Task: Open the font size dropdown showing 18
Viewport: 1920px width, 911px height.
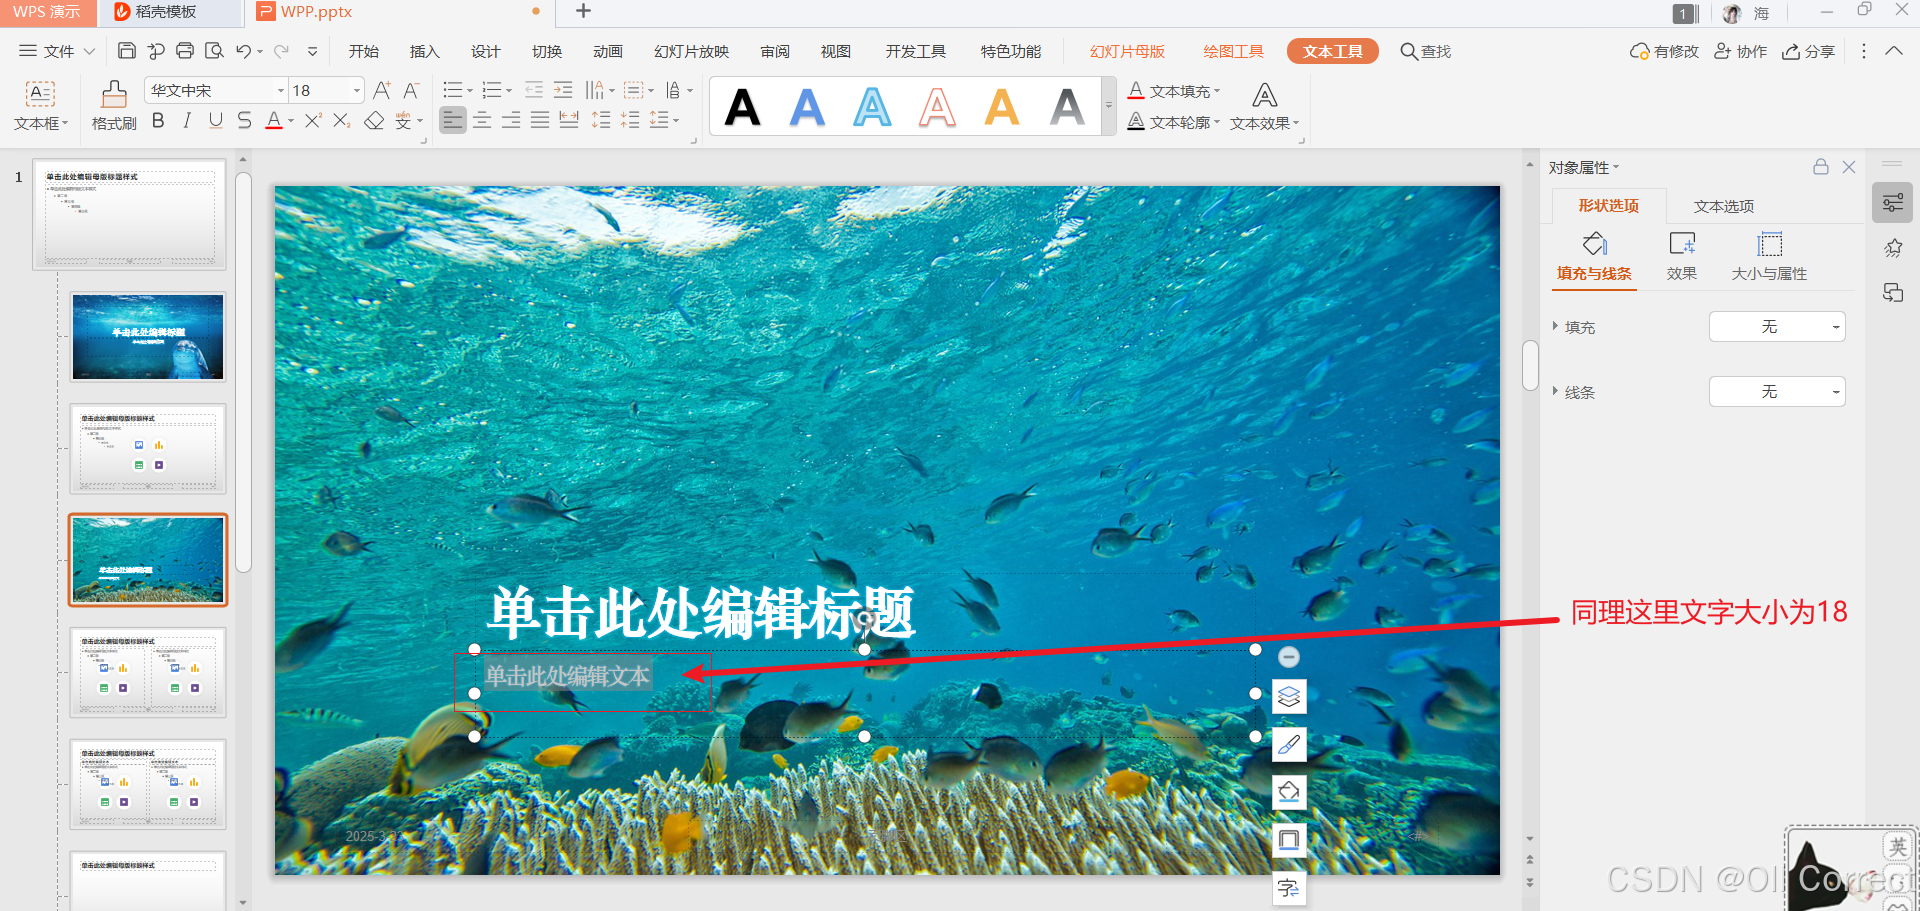Action: pyautogui.click(x=356, y=91)
